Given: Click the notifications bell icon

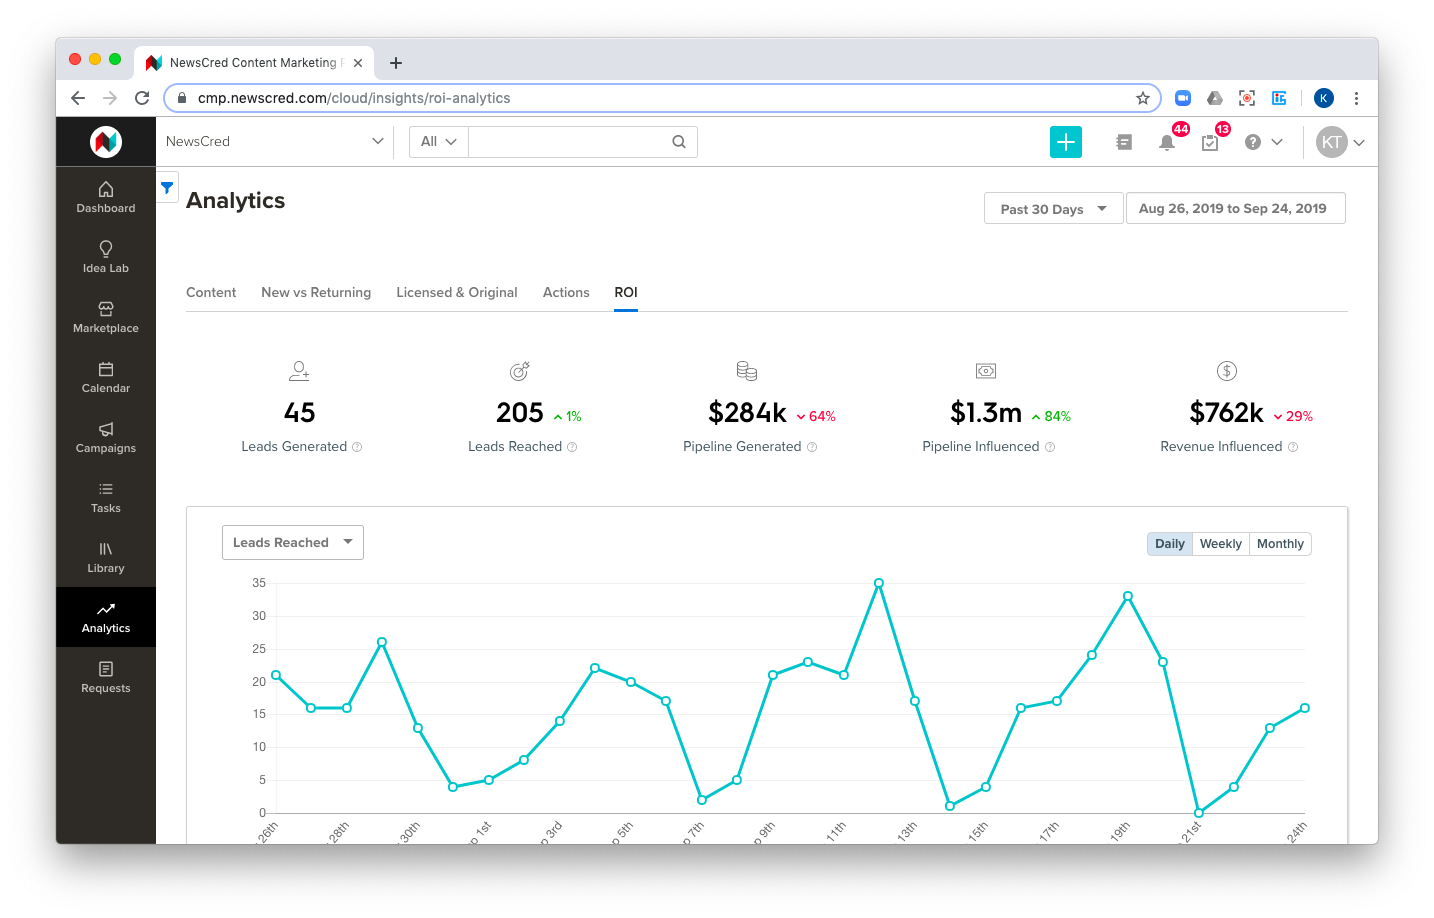Looking at the screenshot, I should [1166, 142].
